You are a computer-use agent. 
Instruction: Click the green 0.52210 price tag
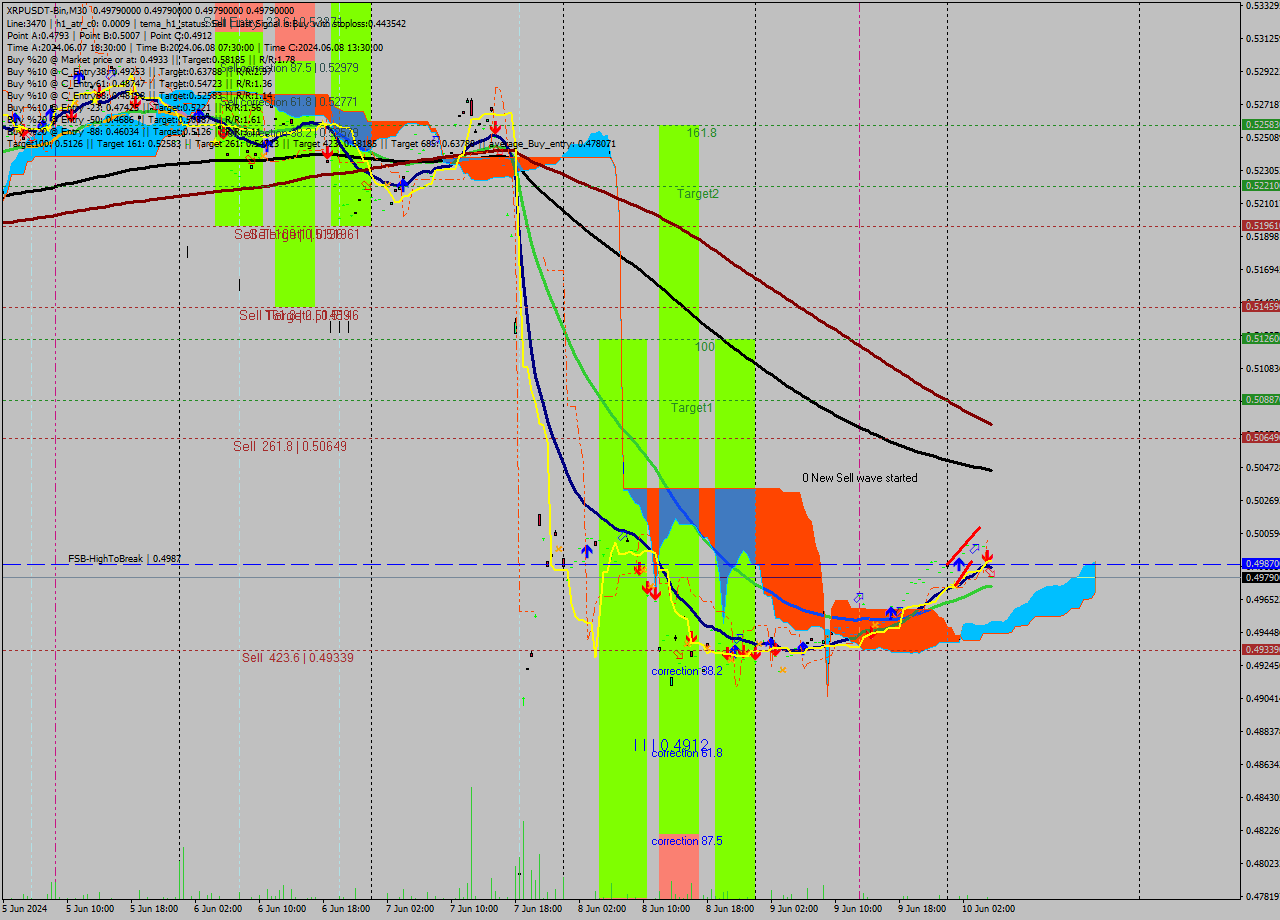coord(1261,185)
